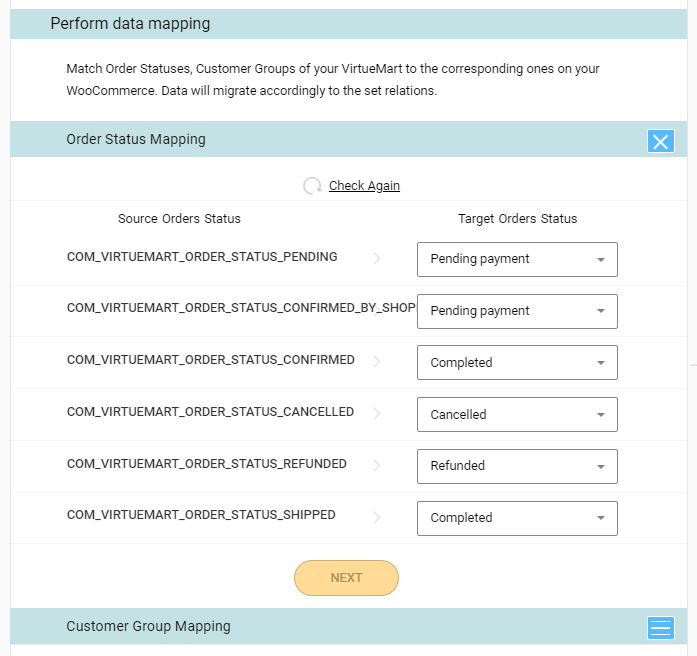Open target status dropdown for CONFIRMED_BY_SHOPPER

click(517, 311)
